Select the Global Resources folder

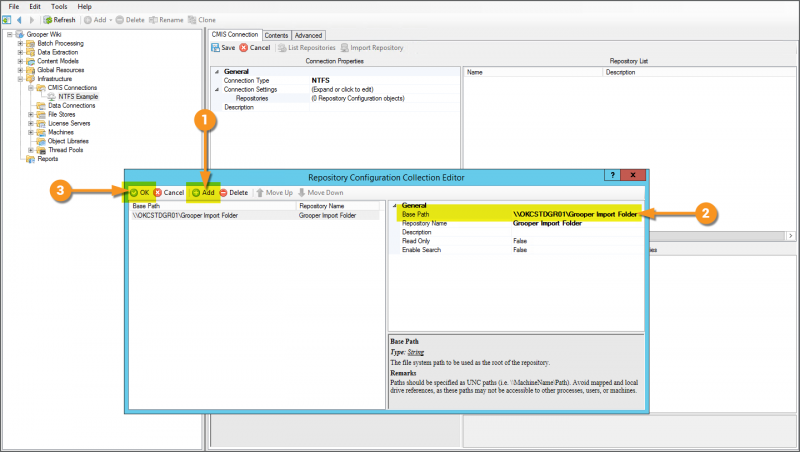click(61, 70)
